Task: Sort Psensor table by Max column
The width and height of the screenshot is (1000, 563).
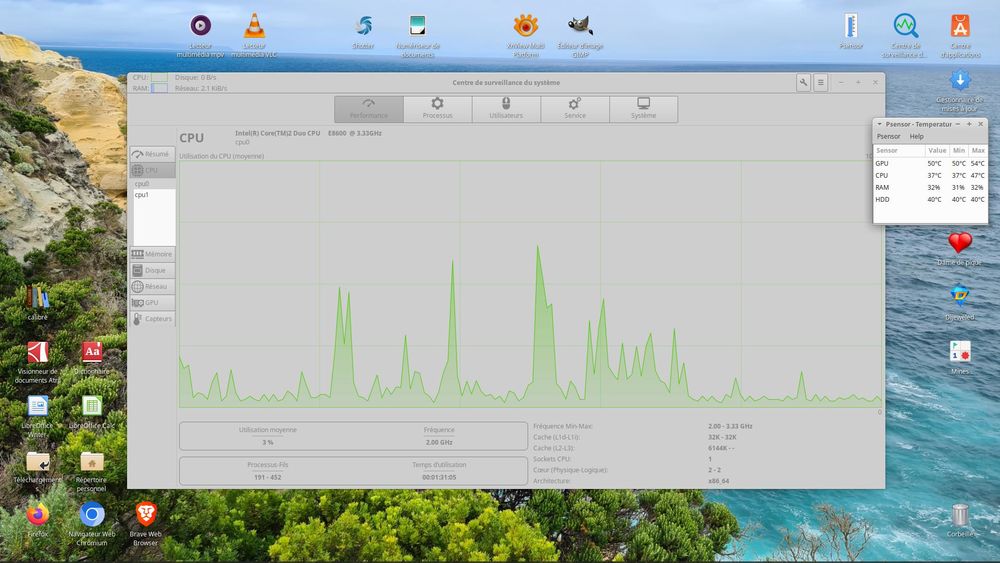Action: coord(978,150)
